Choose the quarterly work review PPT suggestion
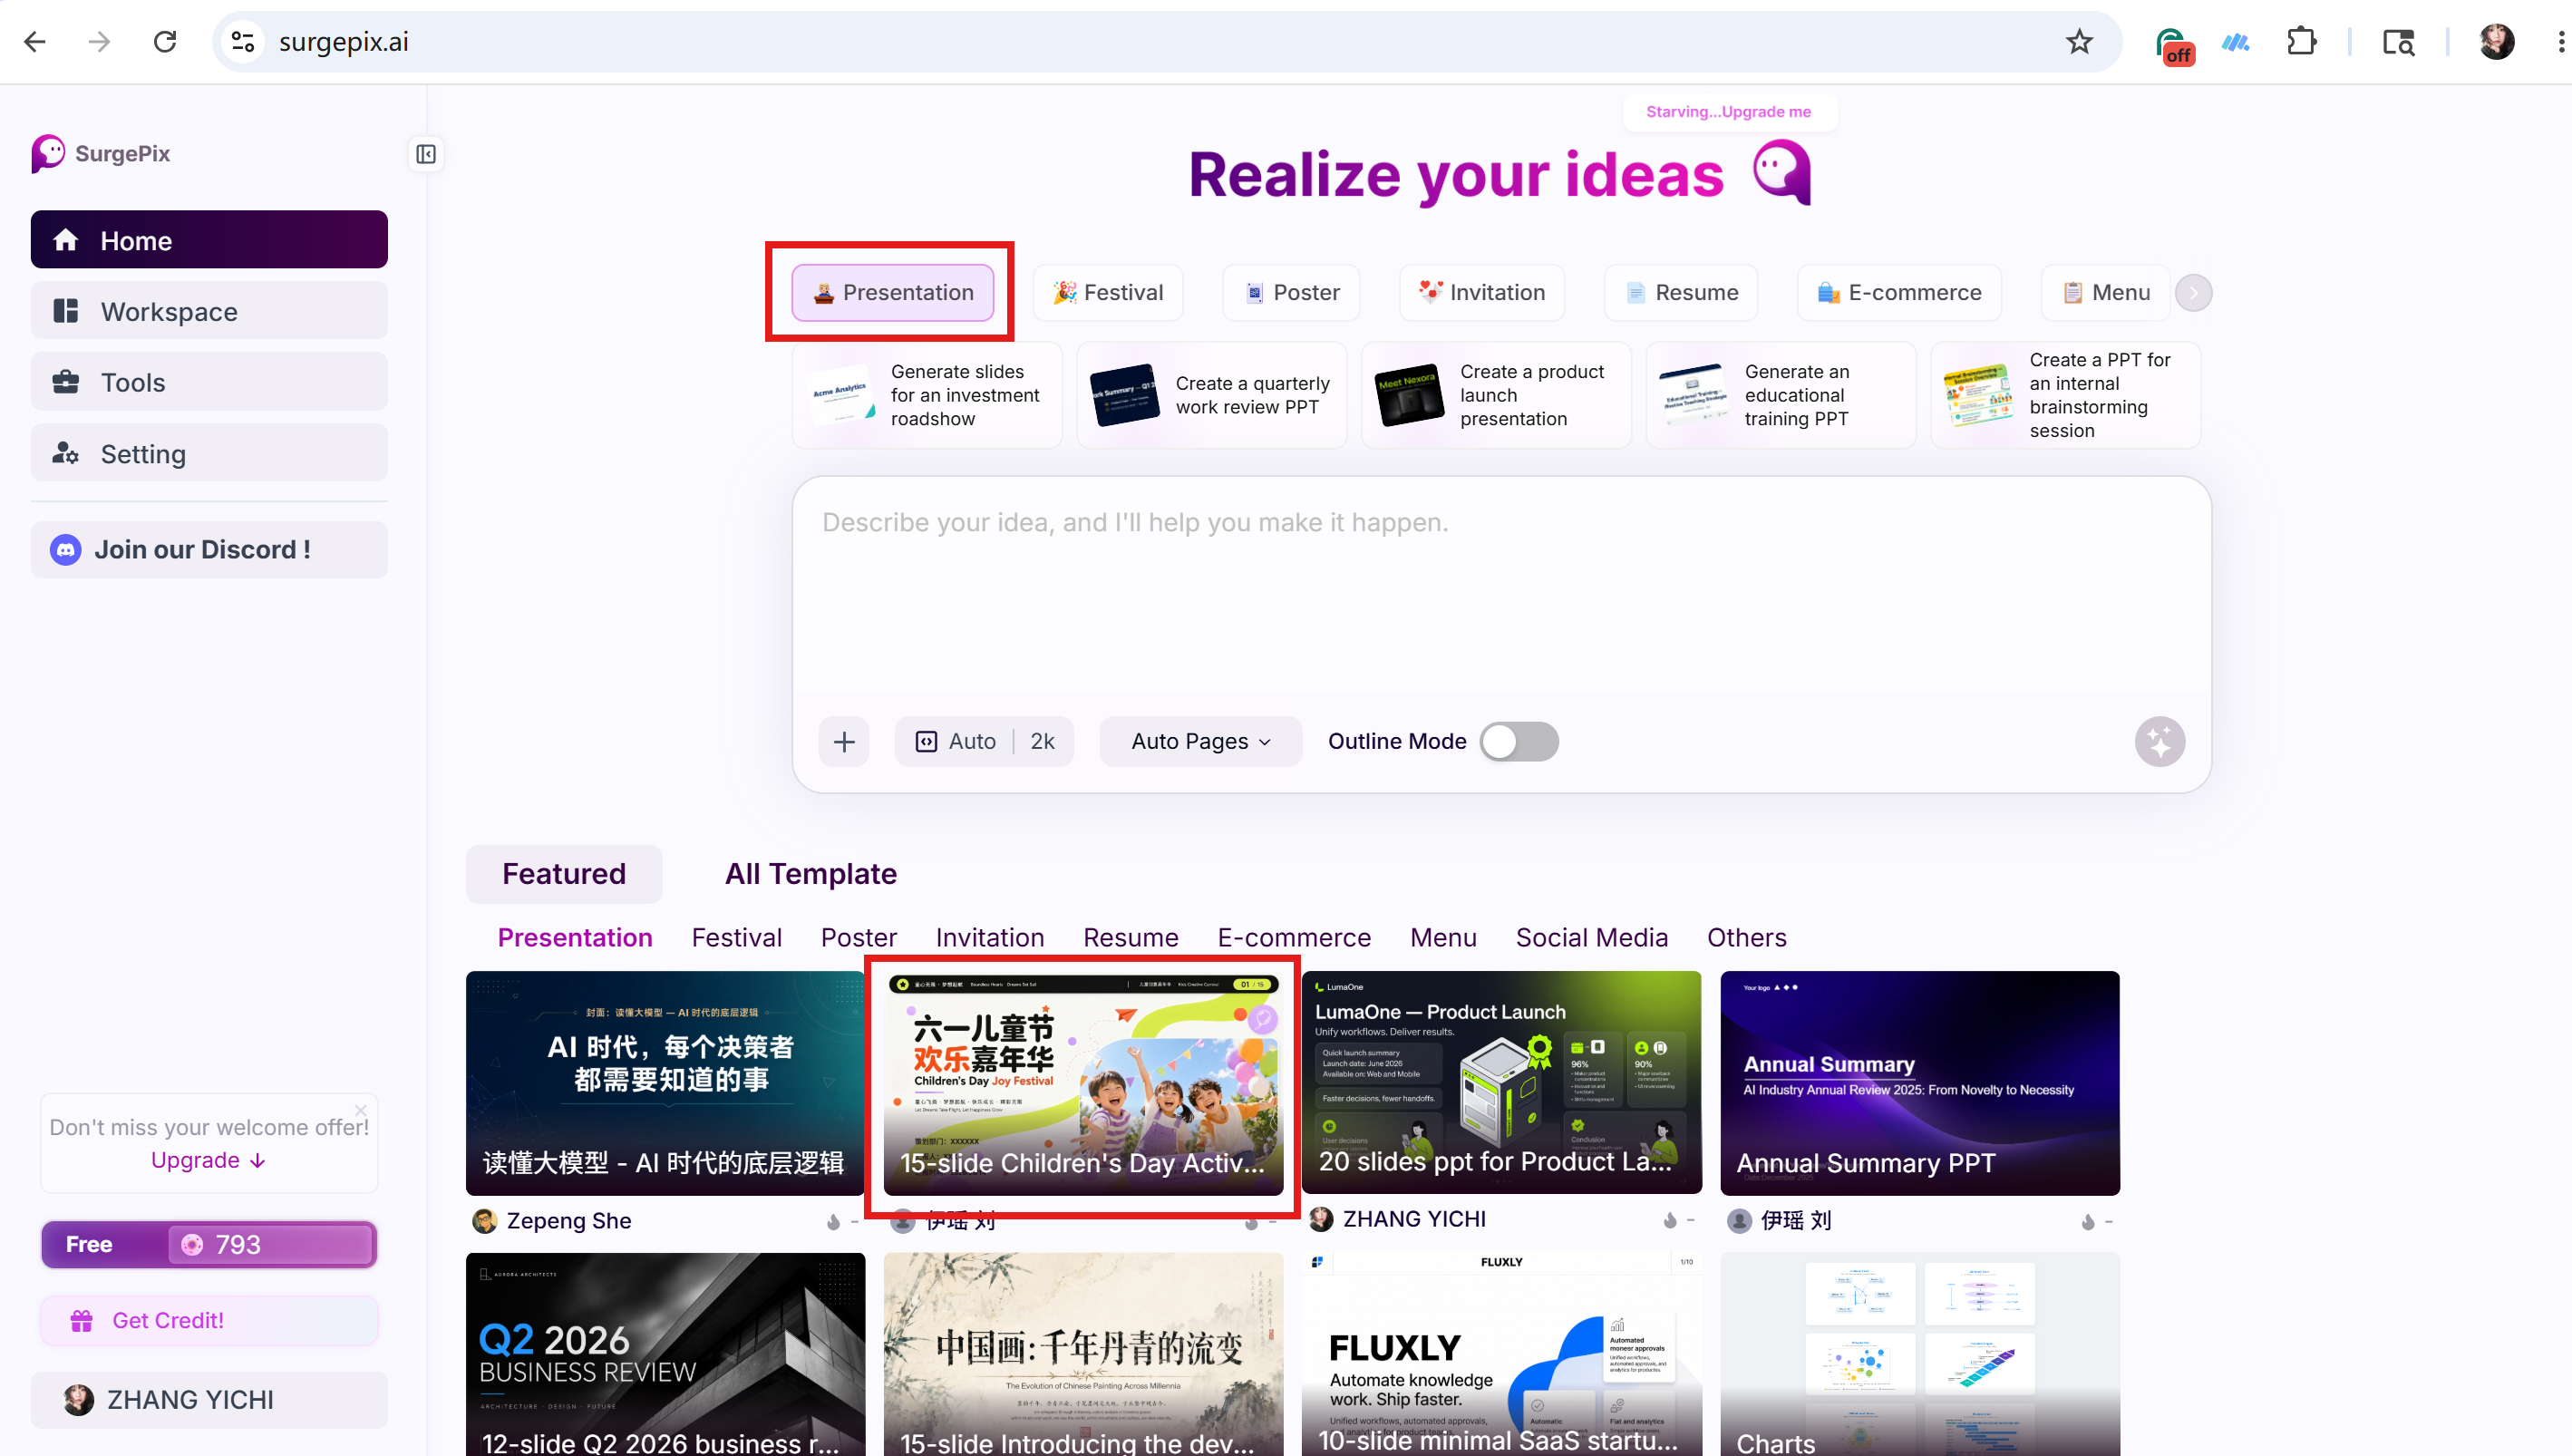Image resolution: width=2572 pixels, height=1456 pixels. [x=1211, y=395]
